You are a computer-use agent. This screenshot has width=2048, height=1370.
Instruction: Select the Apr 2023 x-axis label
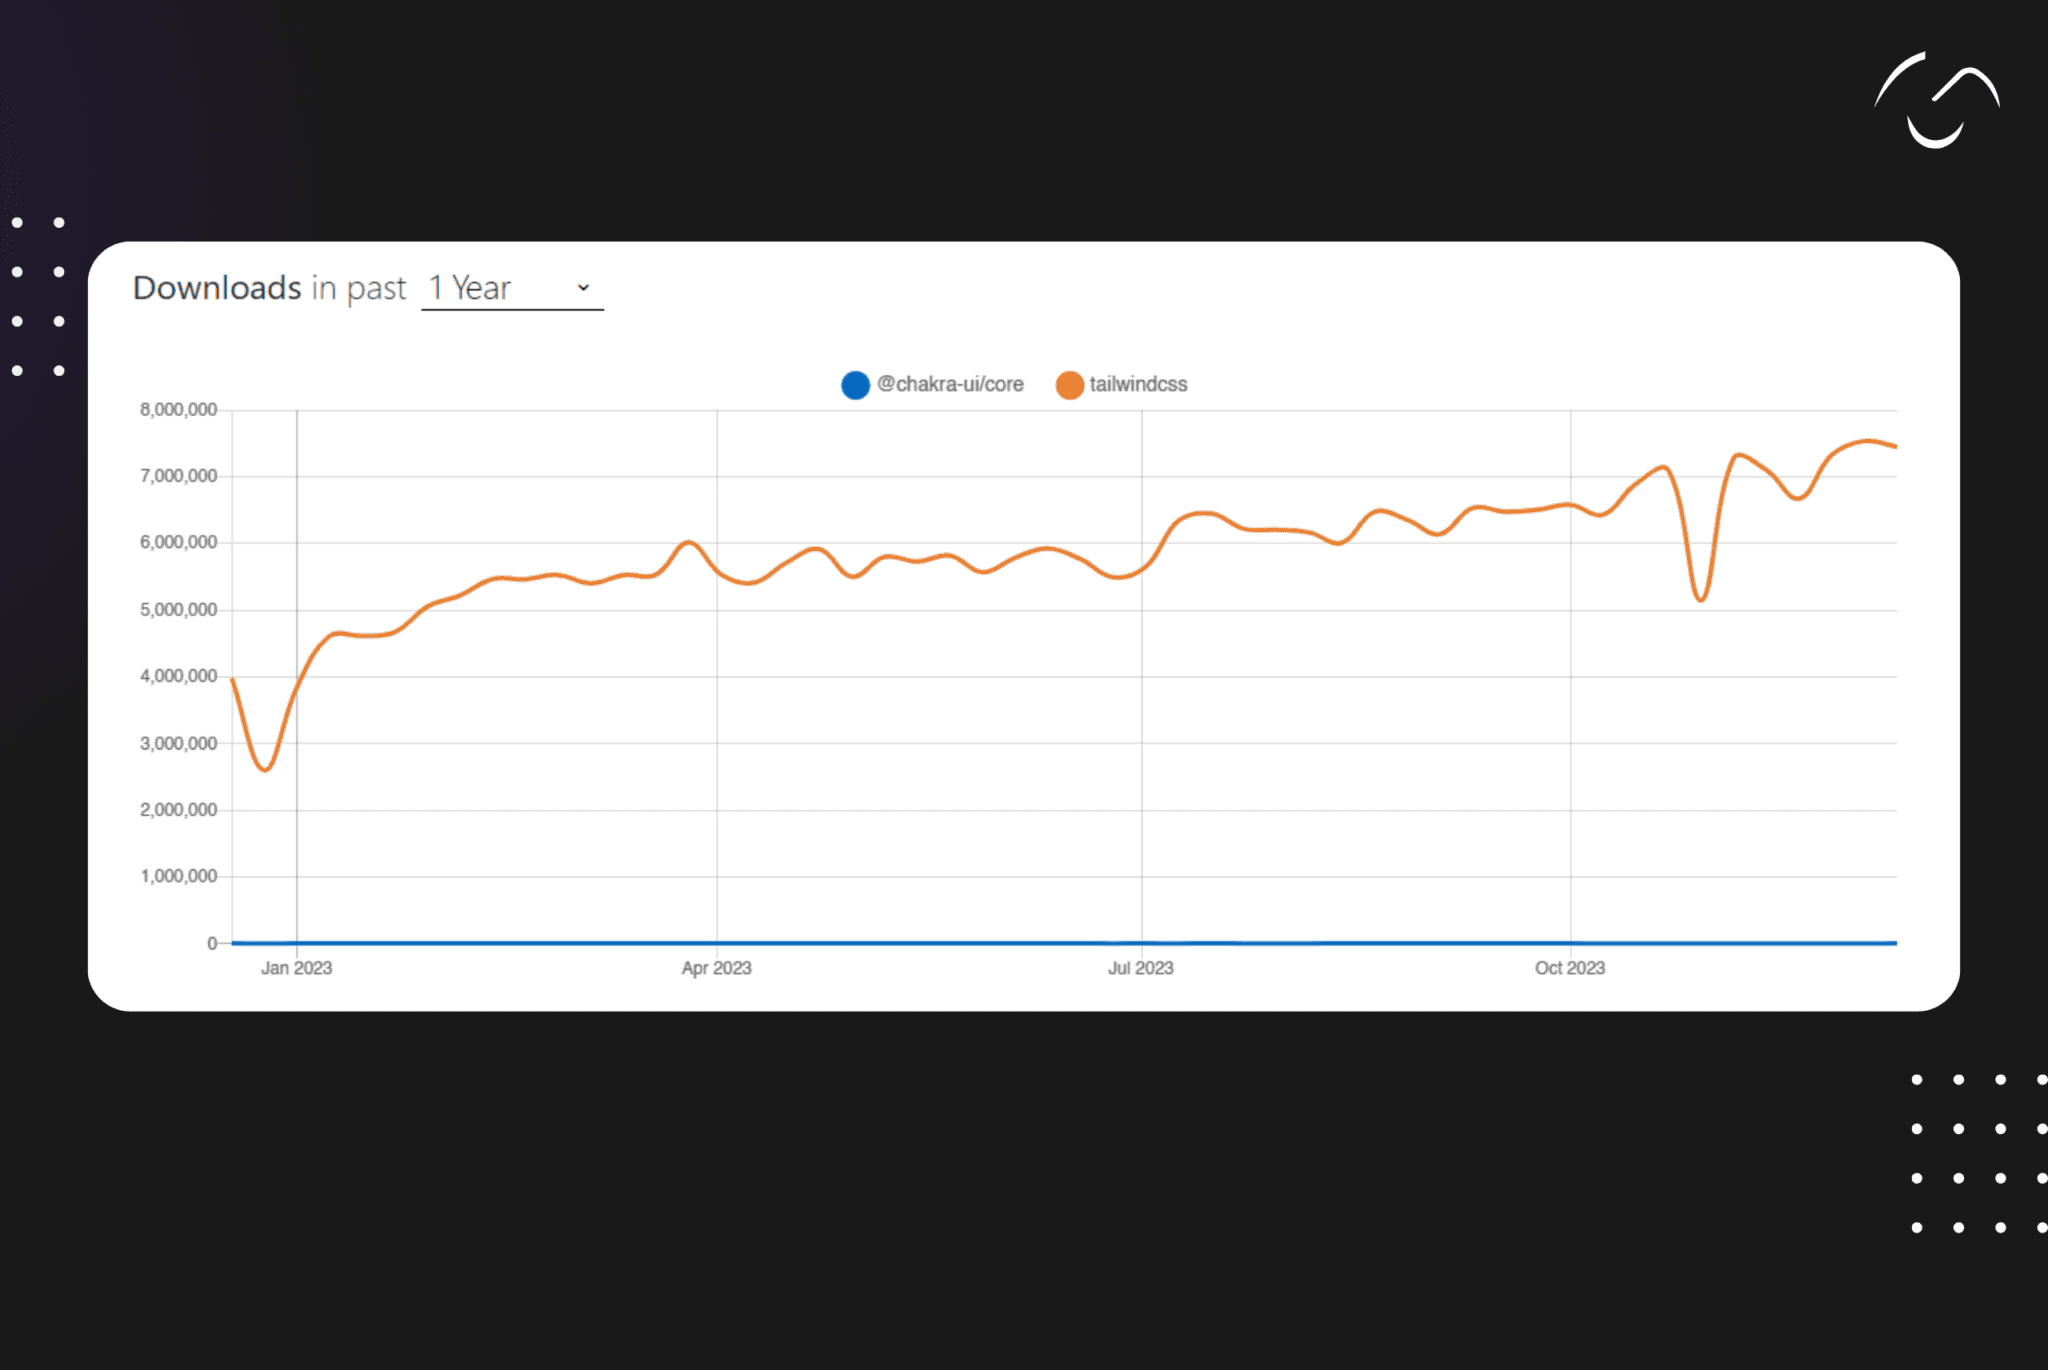coord(716,968)
